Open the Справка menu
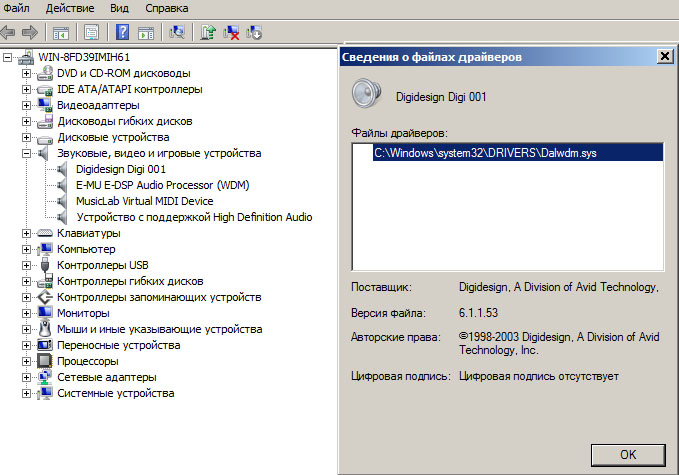679x475 pixels. [x=167, y=8]
